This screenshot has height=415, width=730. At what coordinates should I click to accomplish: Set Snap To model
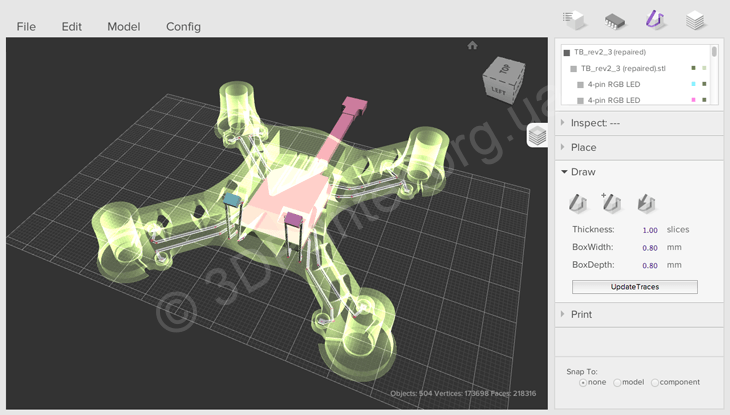tap(617, 383)
